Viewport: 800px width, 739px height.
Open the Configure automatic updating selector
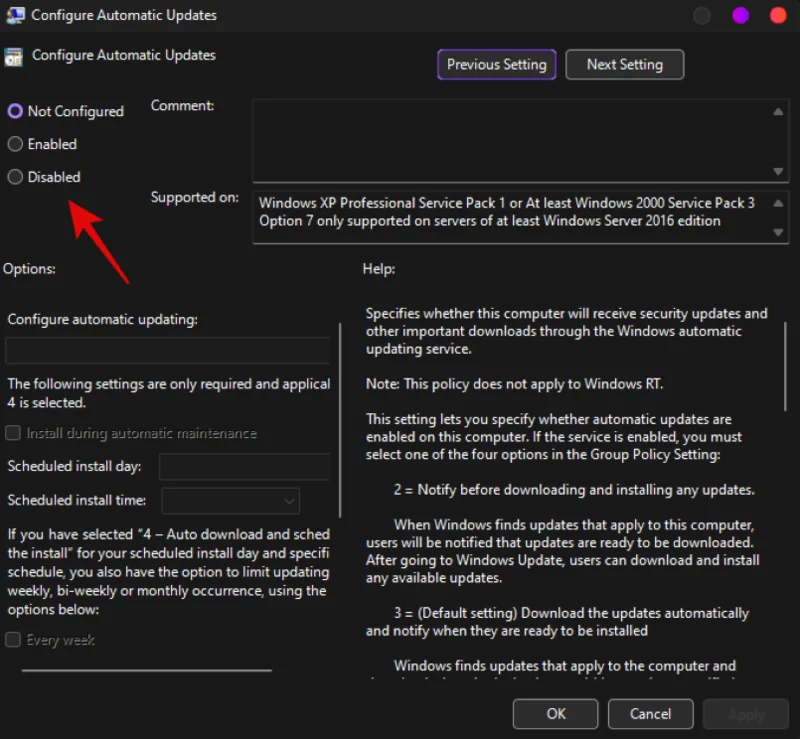(x=167, y=350)
